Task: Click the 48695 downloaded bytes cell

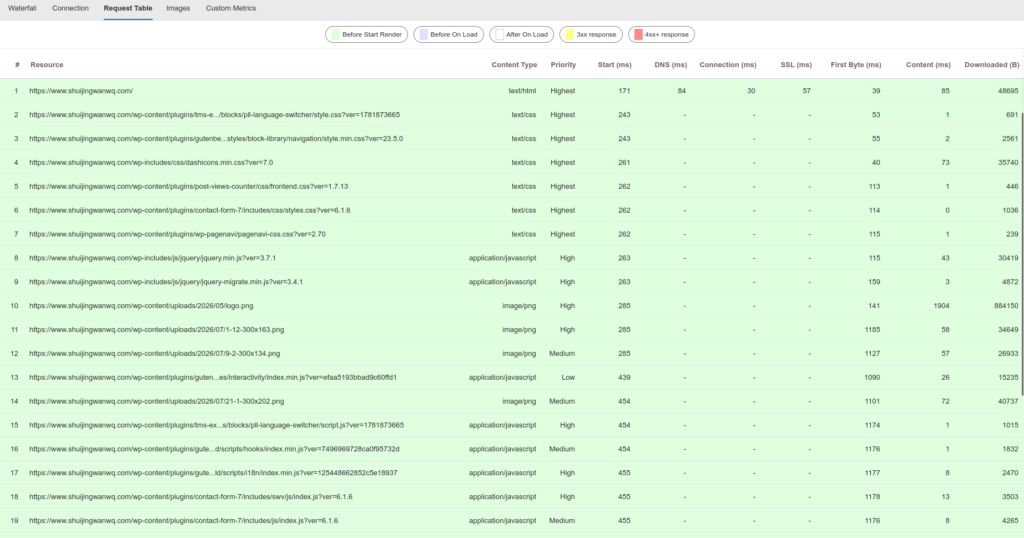Action: [1008, 91]
